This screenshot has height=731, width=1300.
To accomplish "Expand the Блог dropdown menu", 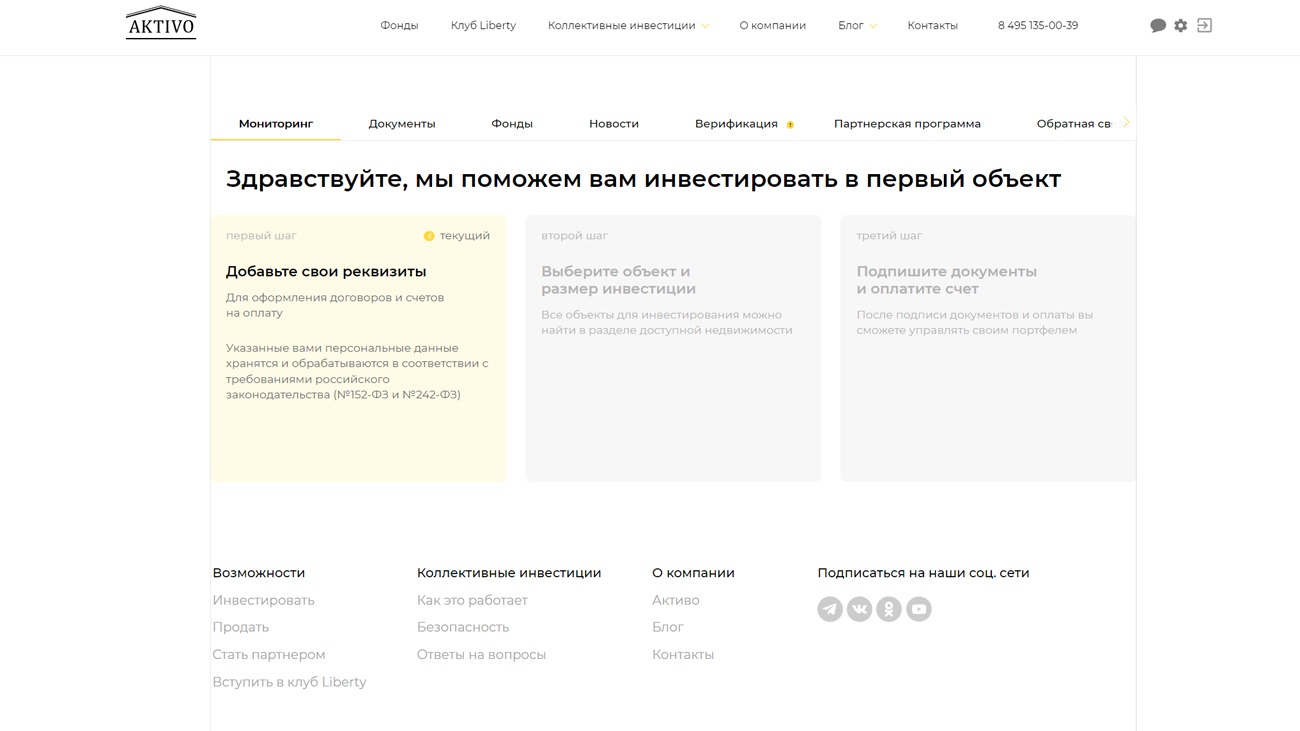I will point(857,26).
